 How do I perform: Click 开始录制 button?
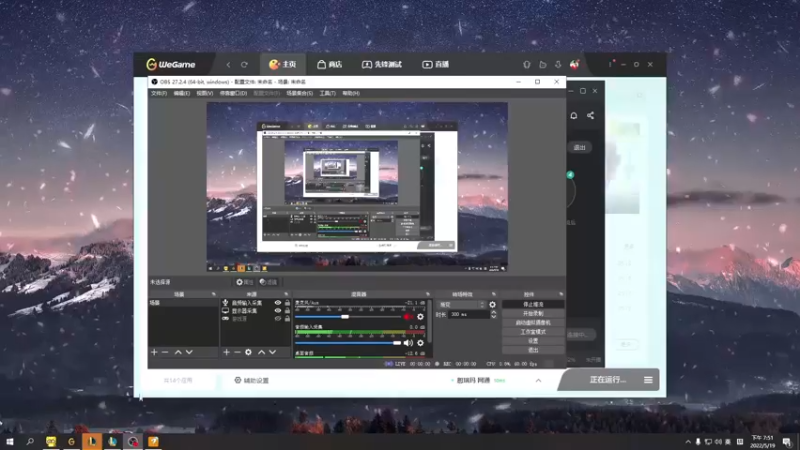pos(533,313)
